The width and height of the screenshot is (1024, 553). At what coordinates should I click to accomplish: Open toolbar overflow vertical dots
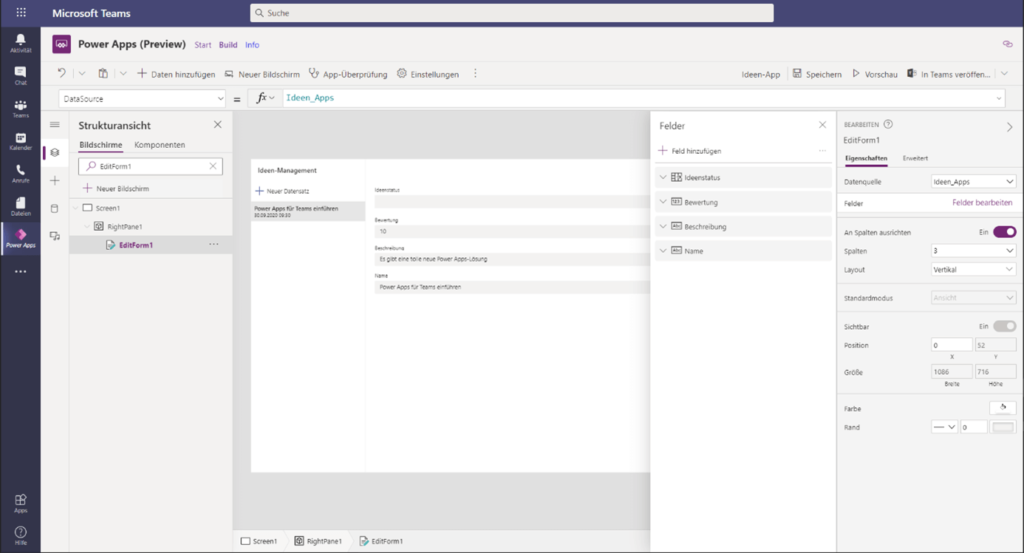coord(475,74)
